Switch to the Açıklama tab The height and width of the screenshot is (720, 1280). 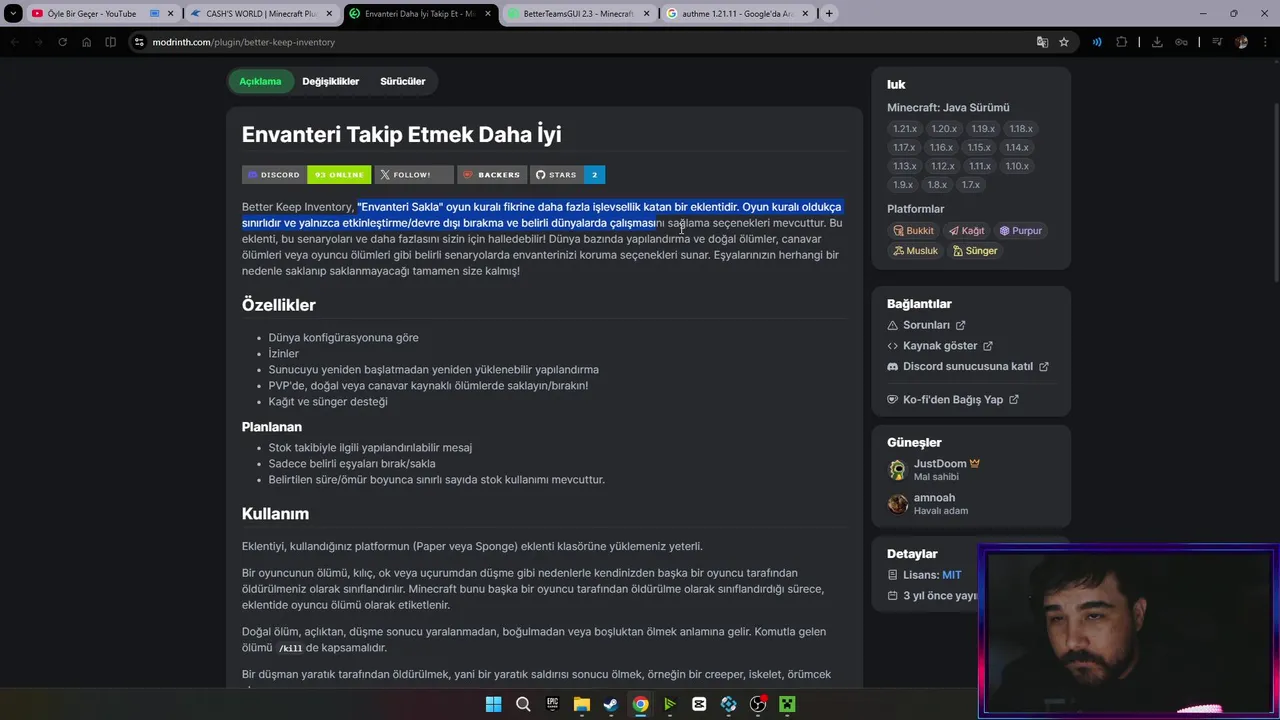click(260, 81)
